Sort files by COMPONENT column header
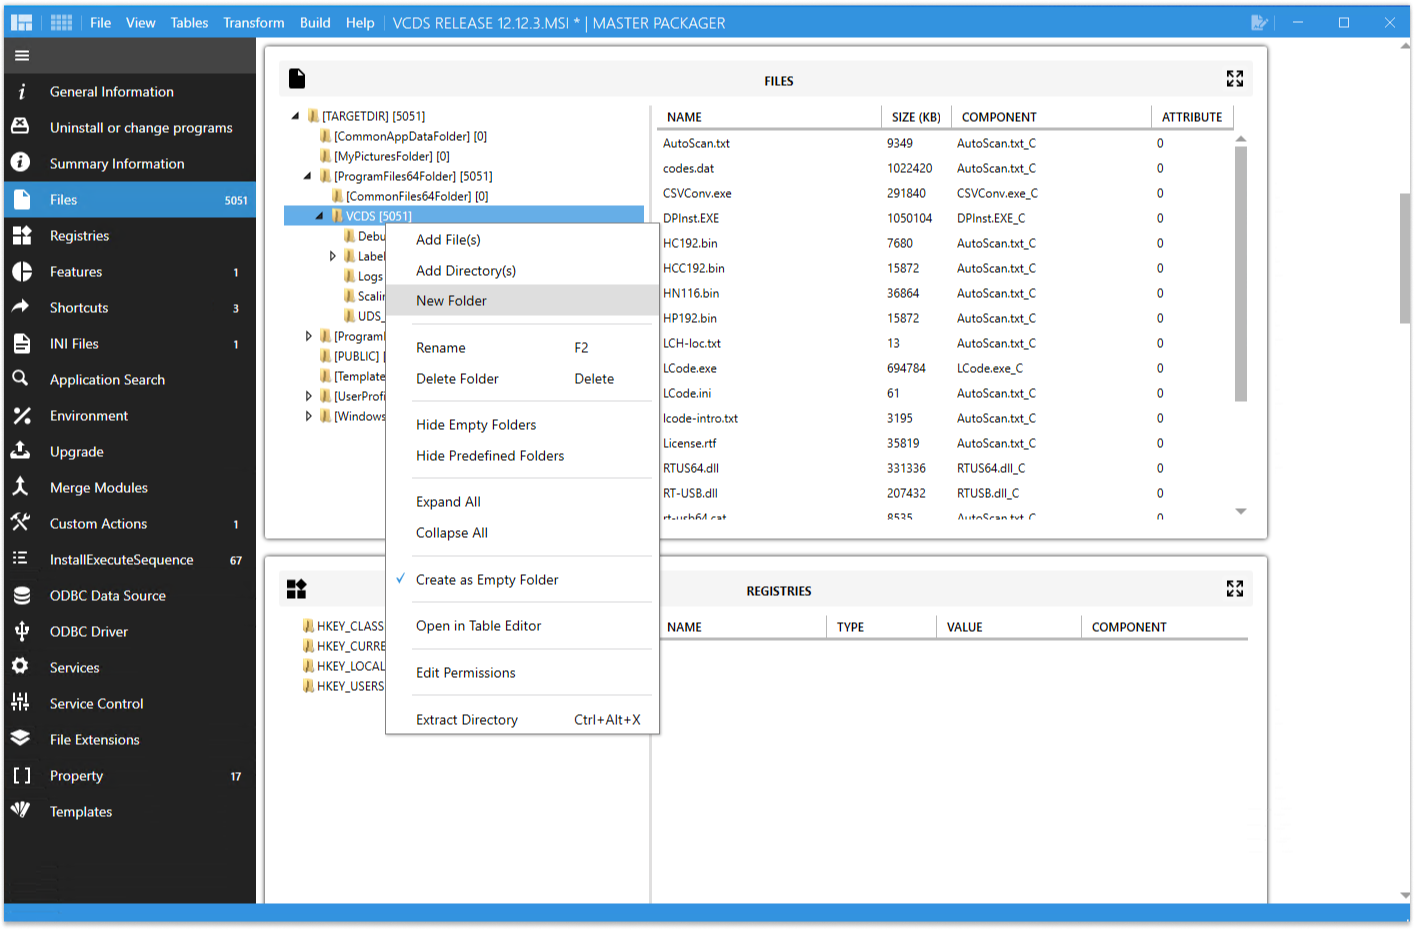The image size is (1414, 930). pyautogui.click(x=1051, y=117)
